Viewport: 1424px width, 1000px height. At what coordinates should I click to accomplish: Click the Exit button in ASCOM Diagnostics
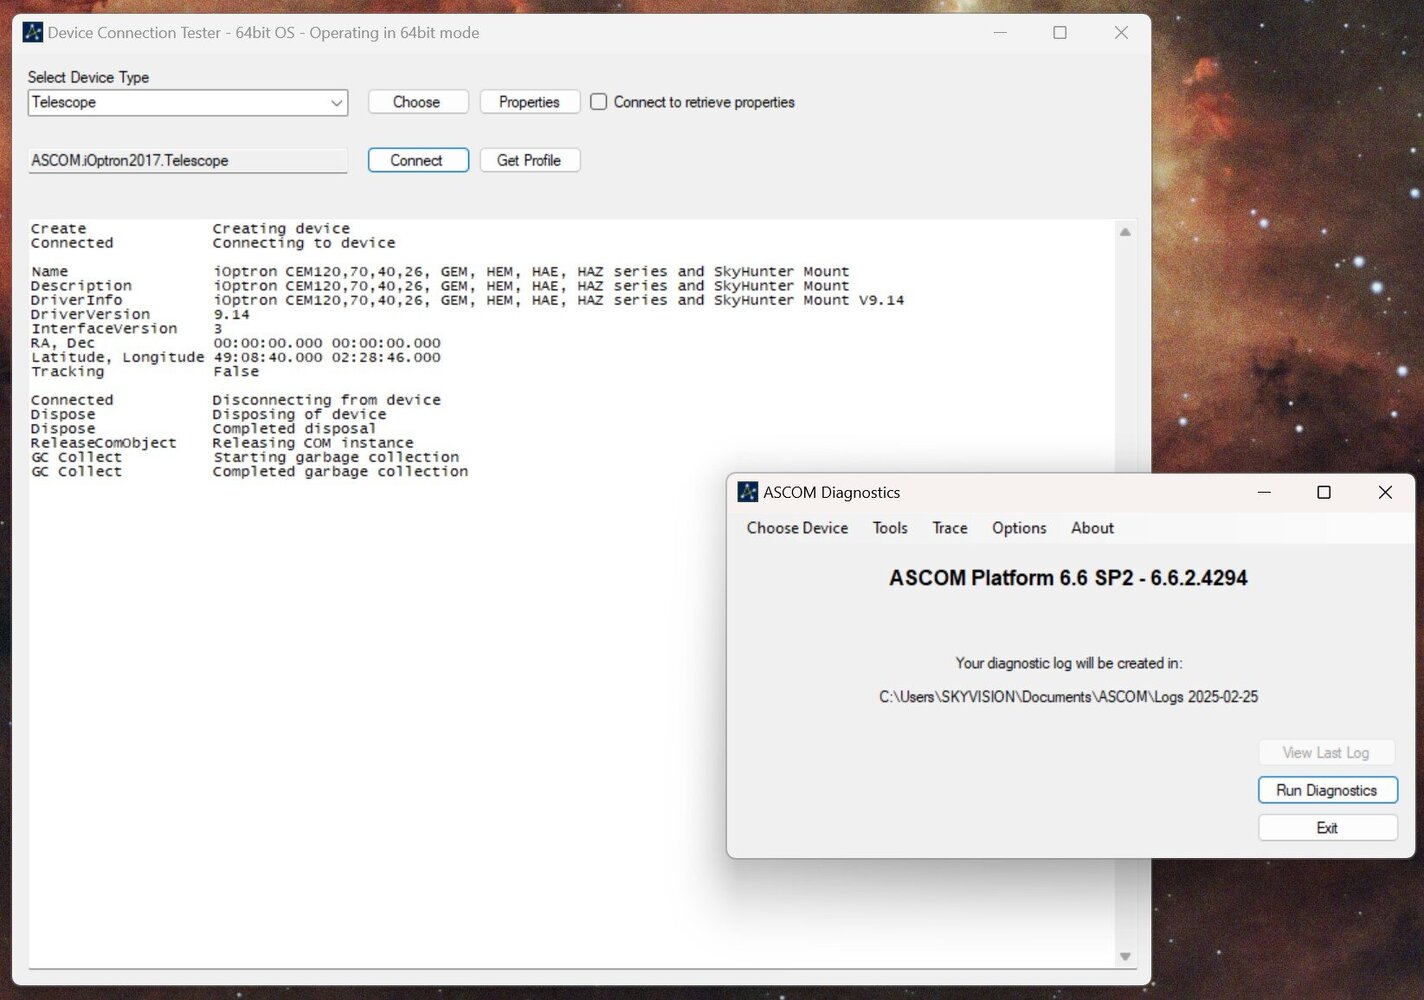click(x=1327, y=828)
